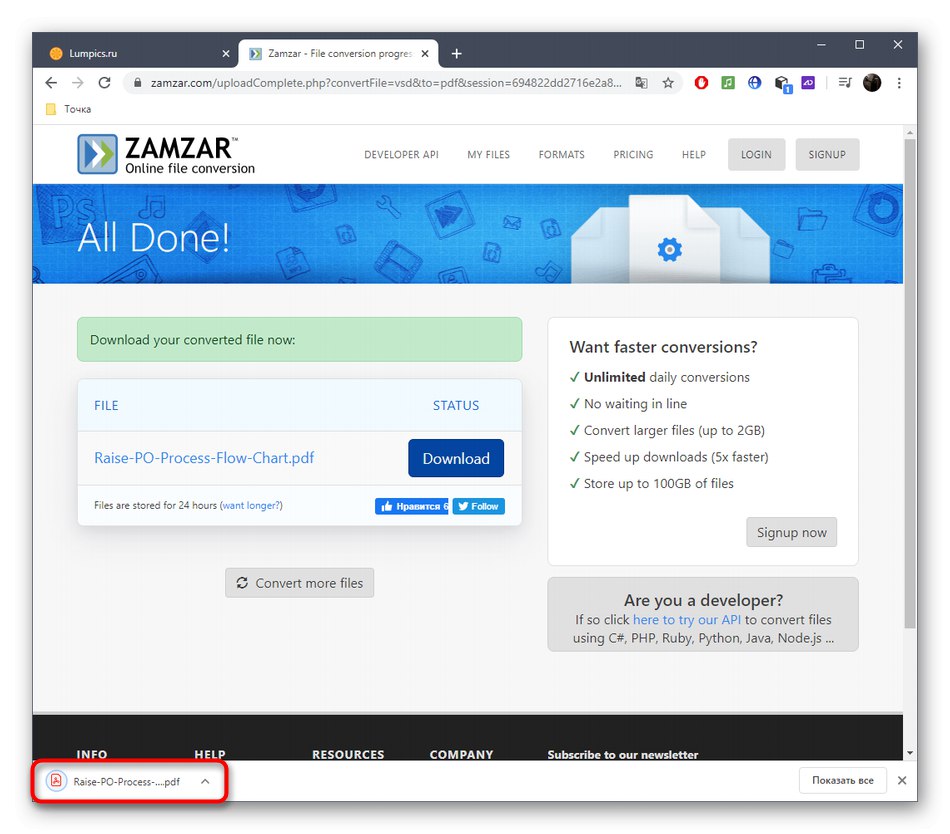Open the media control playlist icon
This screenshot has width=950, height=834.
[845, 82]
